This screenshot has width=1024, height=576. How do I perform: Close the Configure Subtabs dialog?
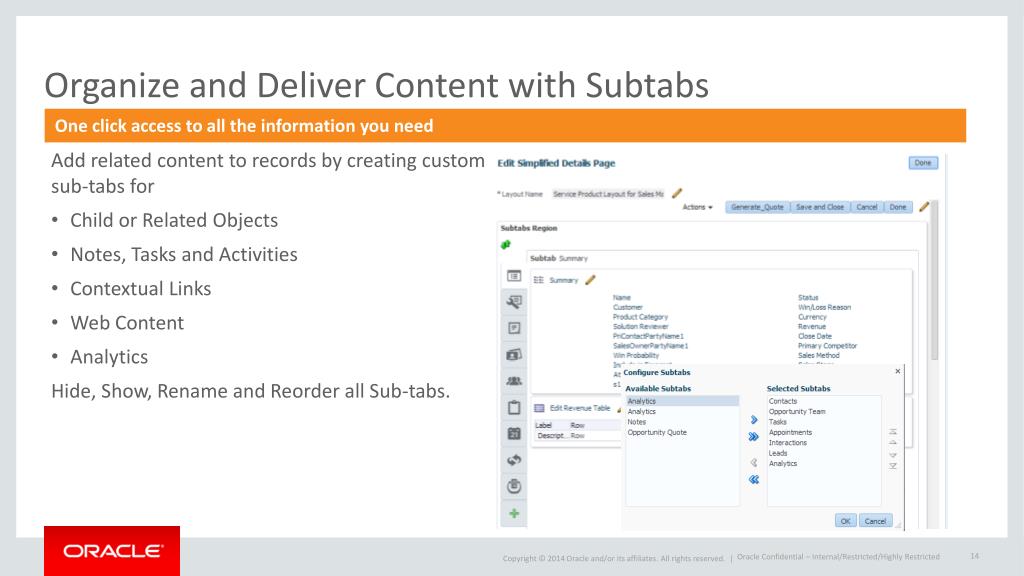(897, 371)
